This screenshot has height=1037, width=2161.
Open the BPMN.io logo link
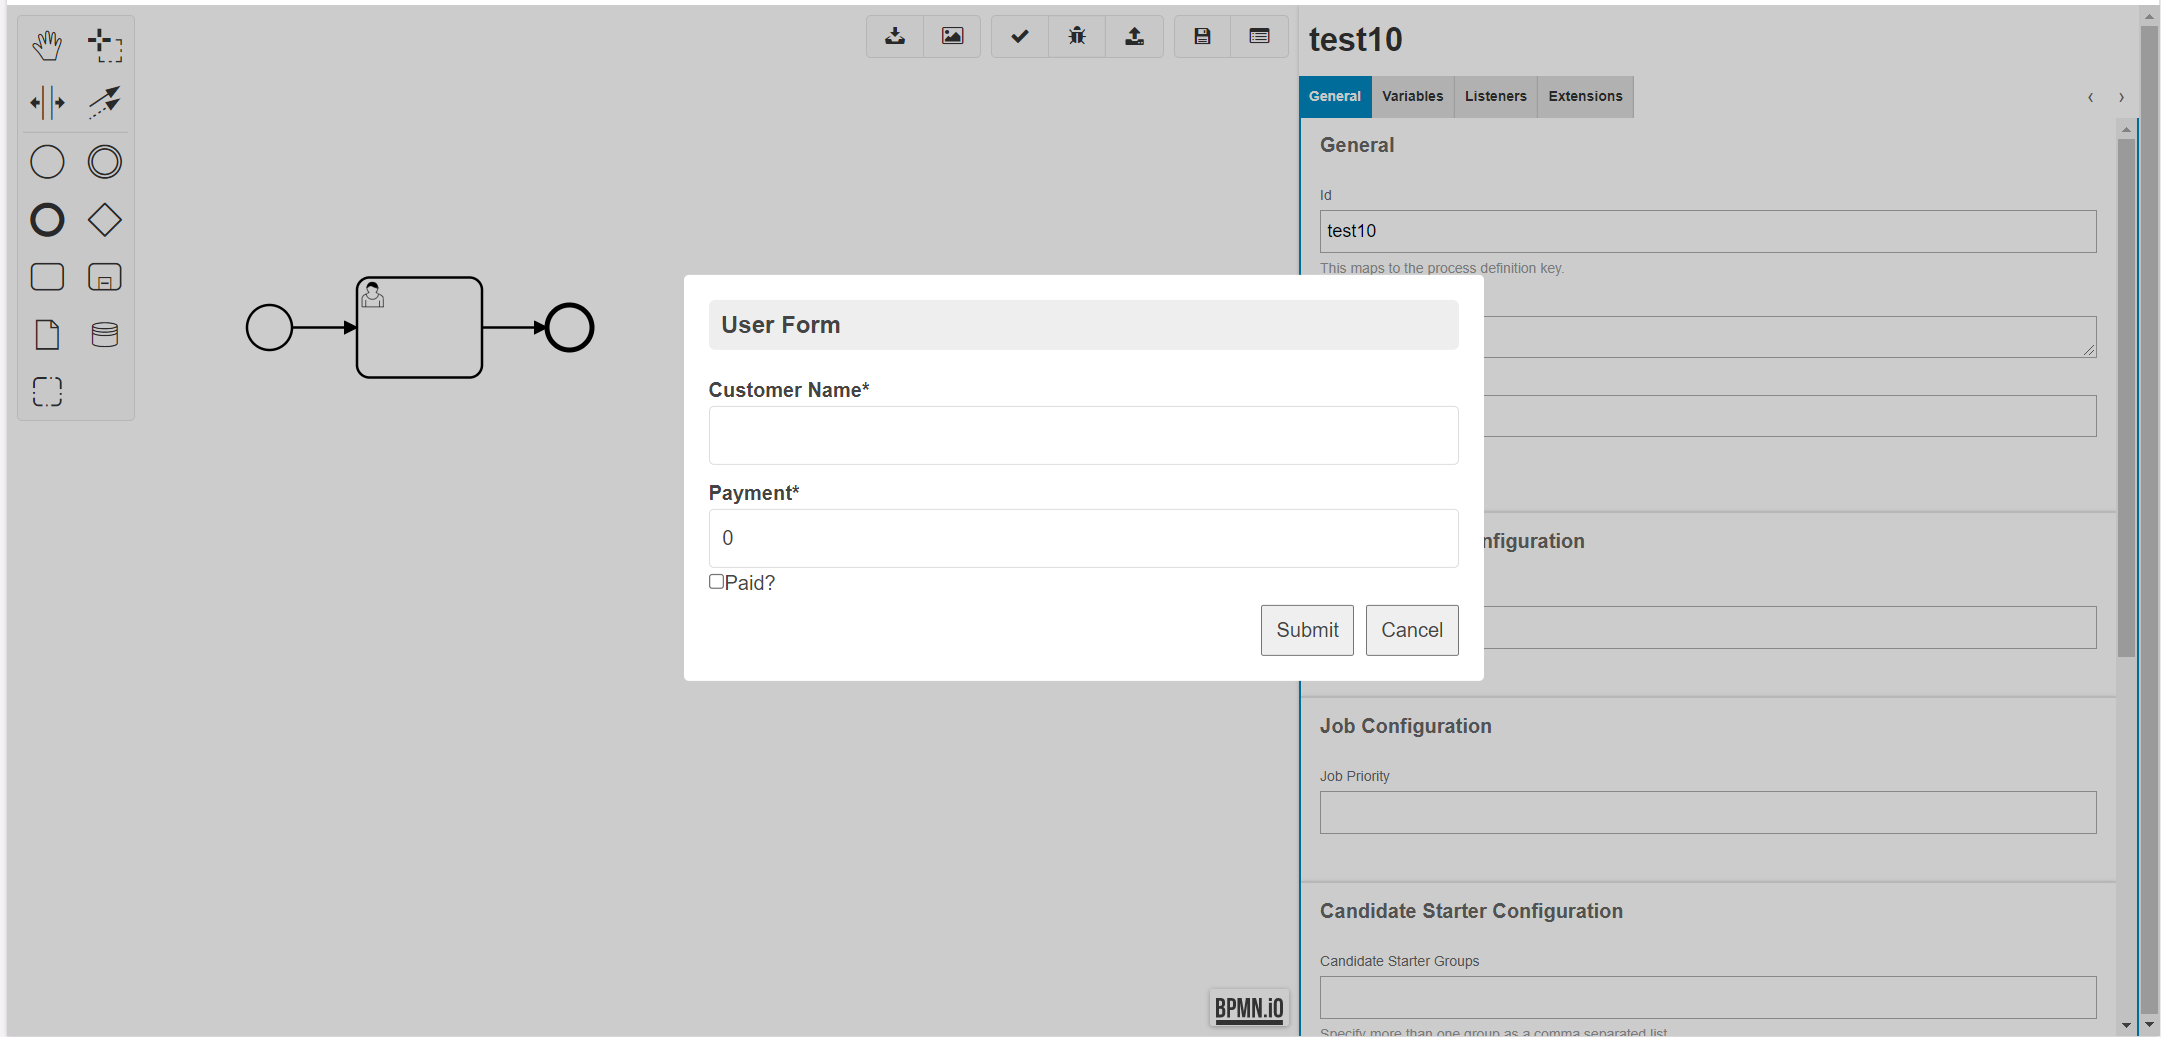[1249, 1008]
